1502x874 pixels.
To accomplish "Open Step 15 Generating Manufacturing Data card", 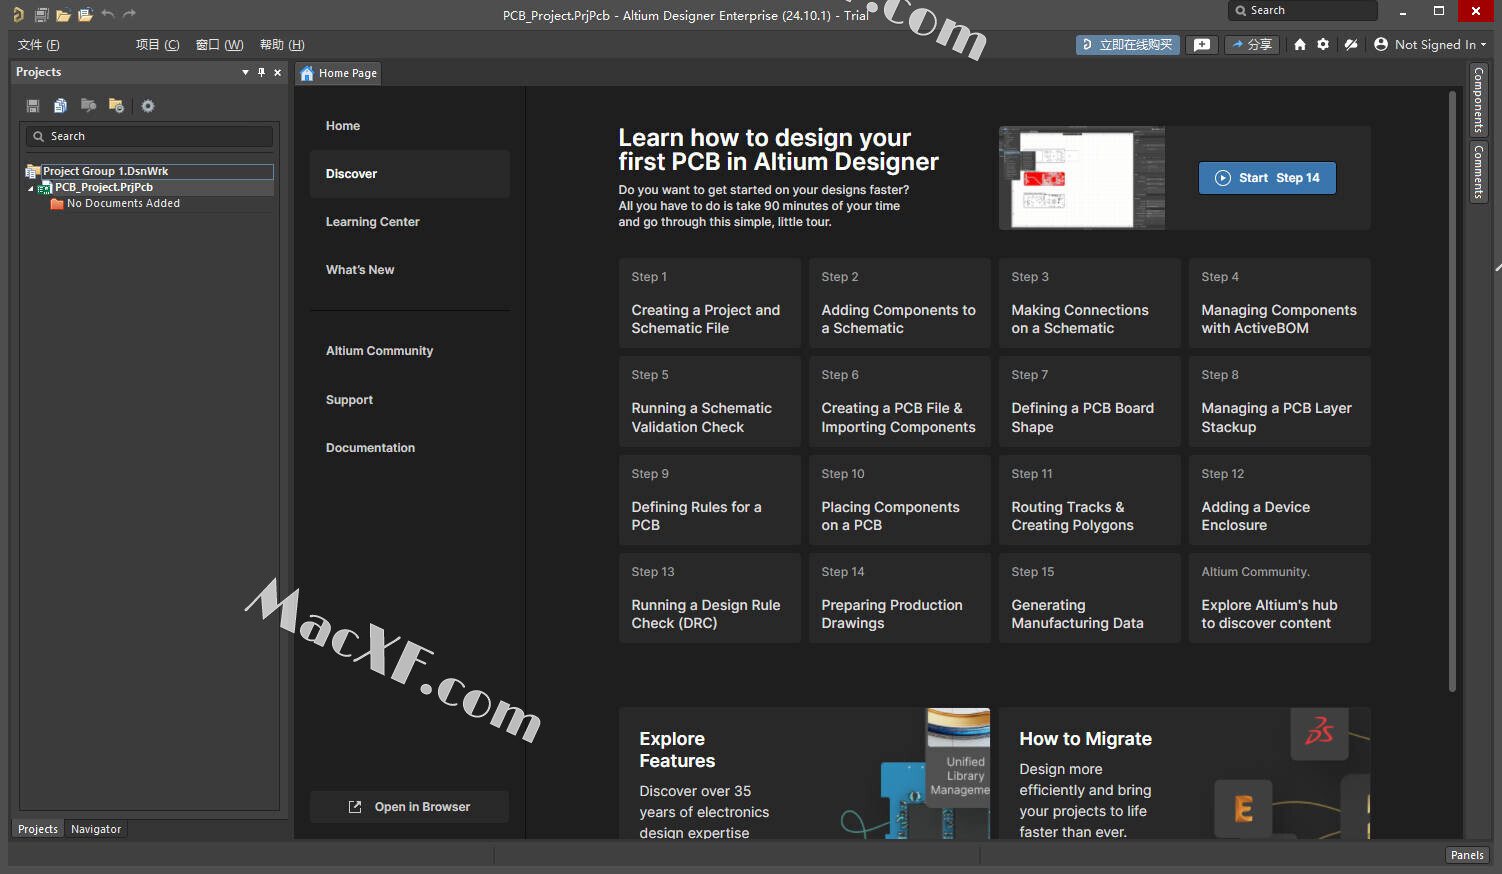I will tap(1090, 598).
